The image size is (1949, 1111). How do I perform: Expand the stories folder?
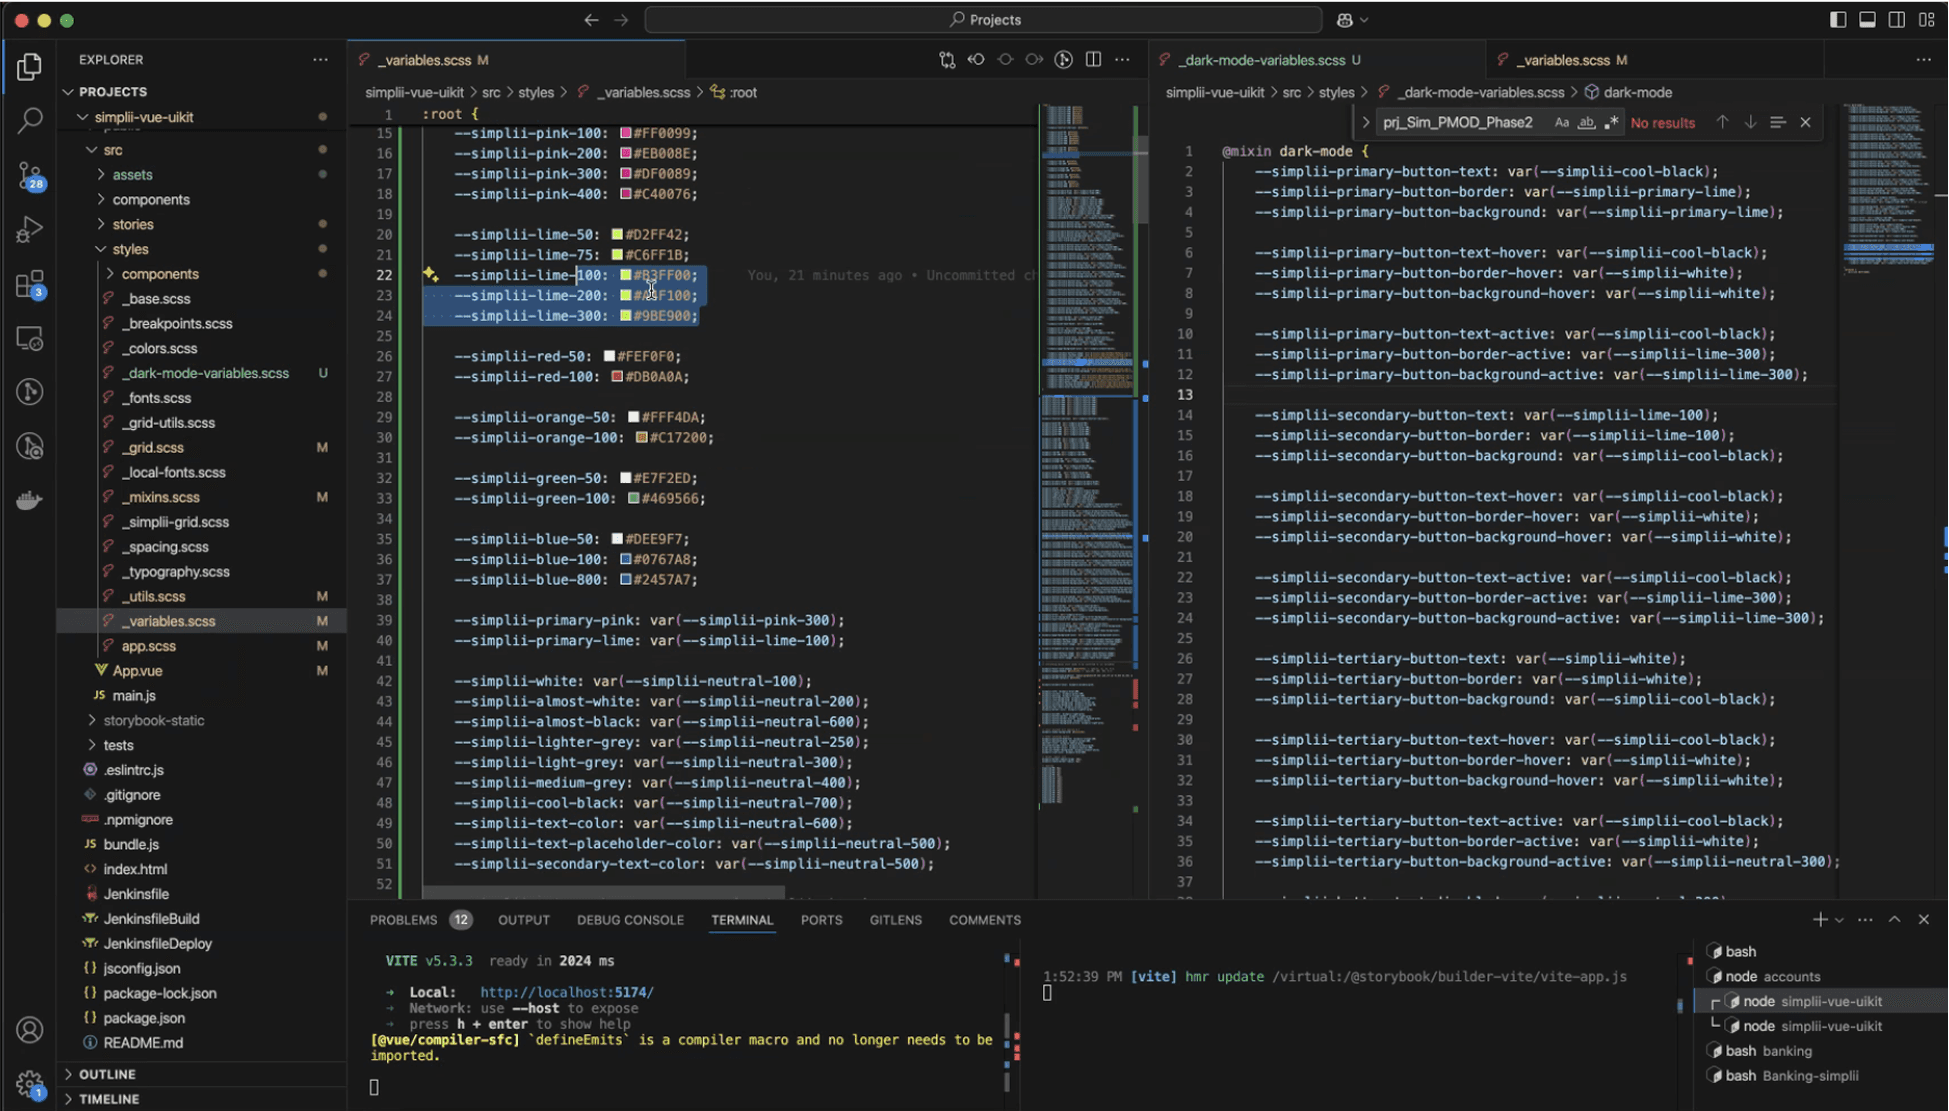tap(101, 224)
